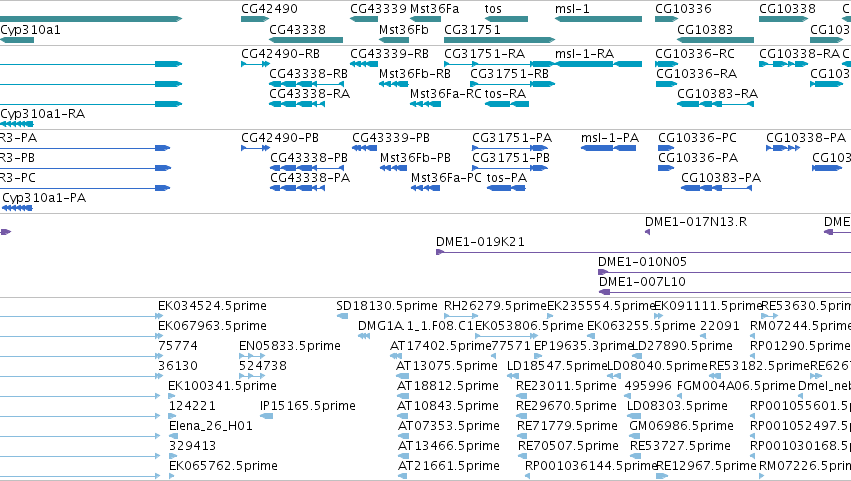Click the 524738 feature label

pyautogui.click(x=263, y=366)
